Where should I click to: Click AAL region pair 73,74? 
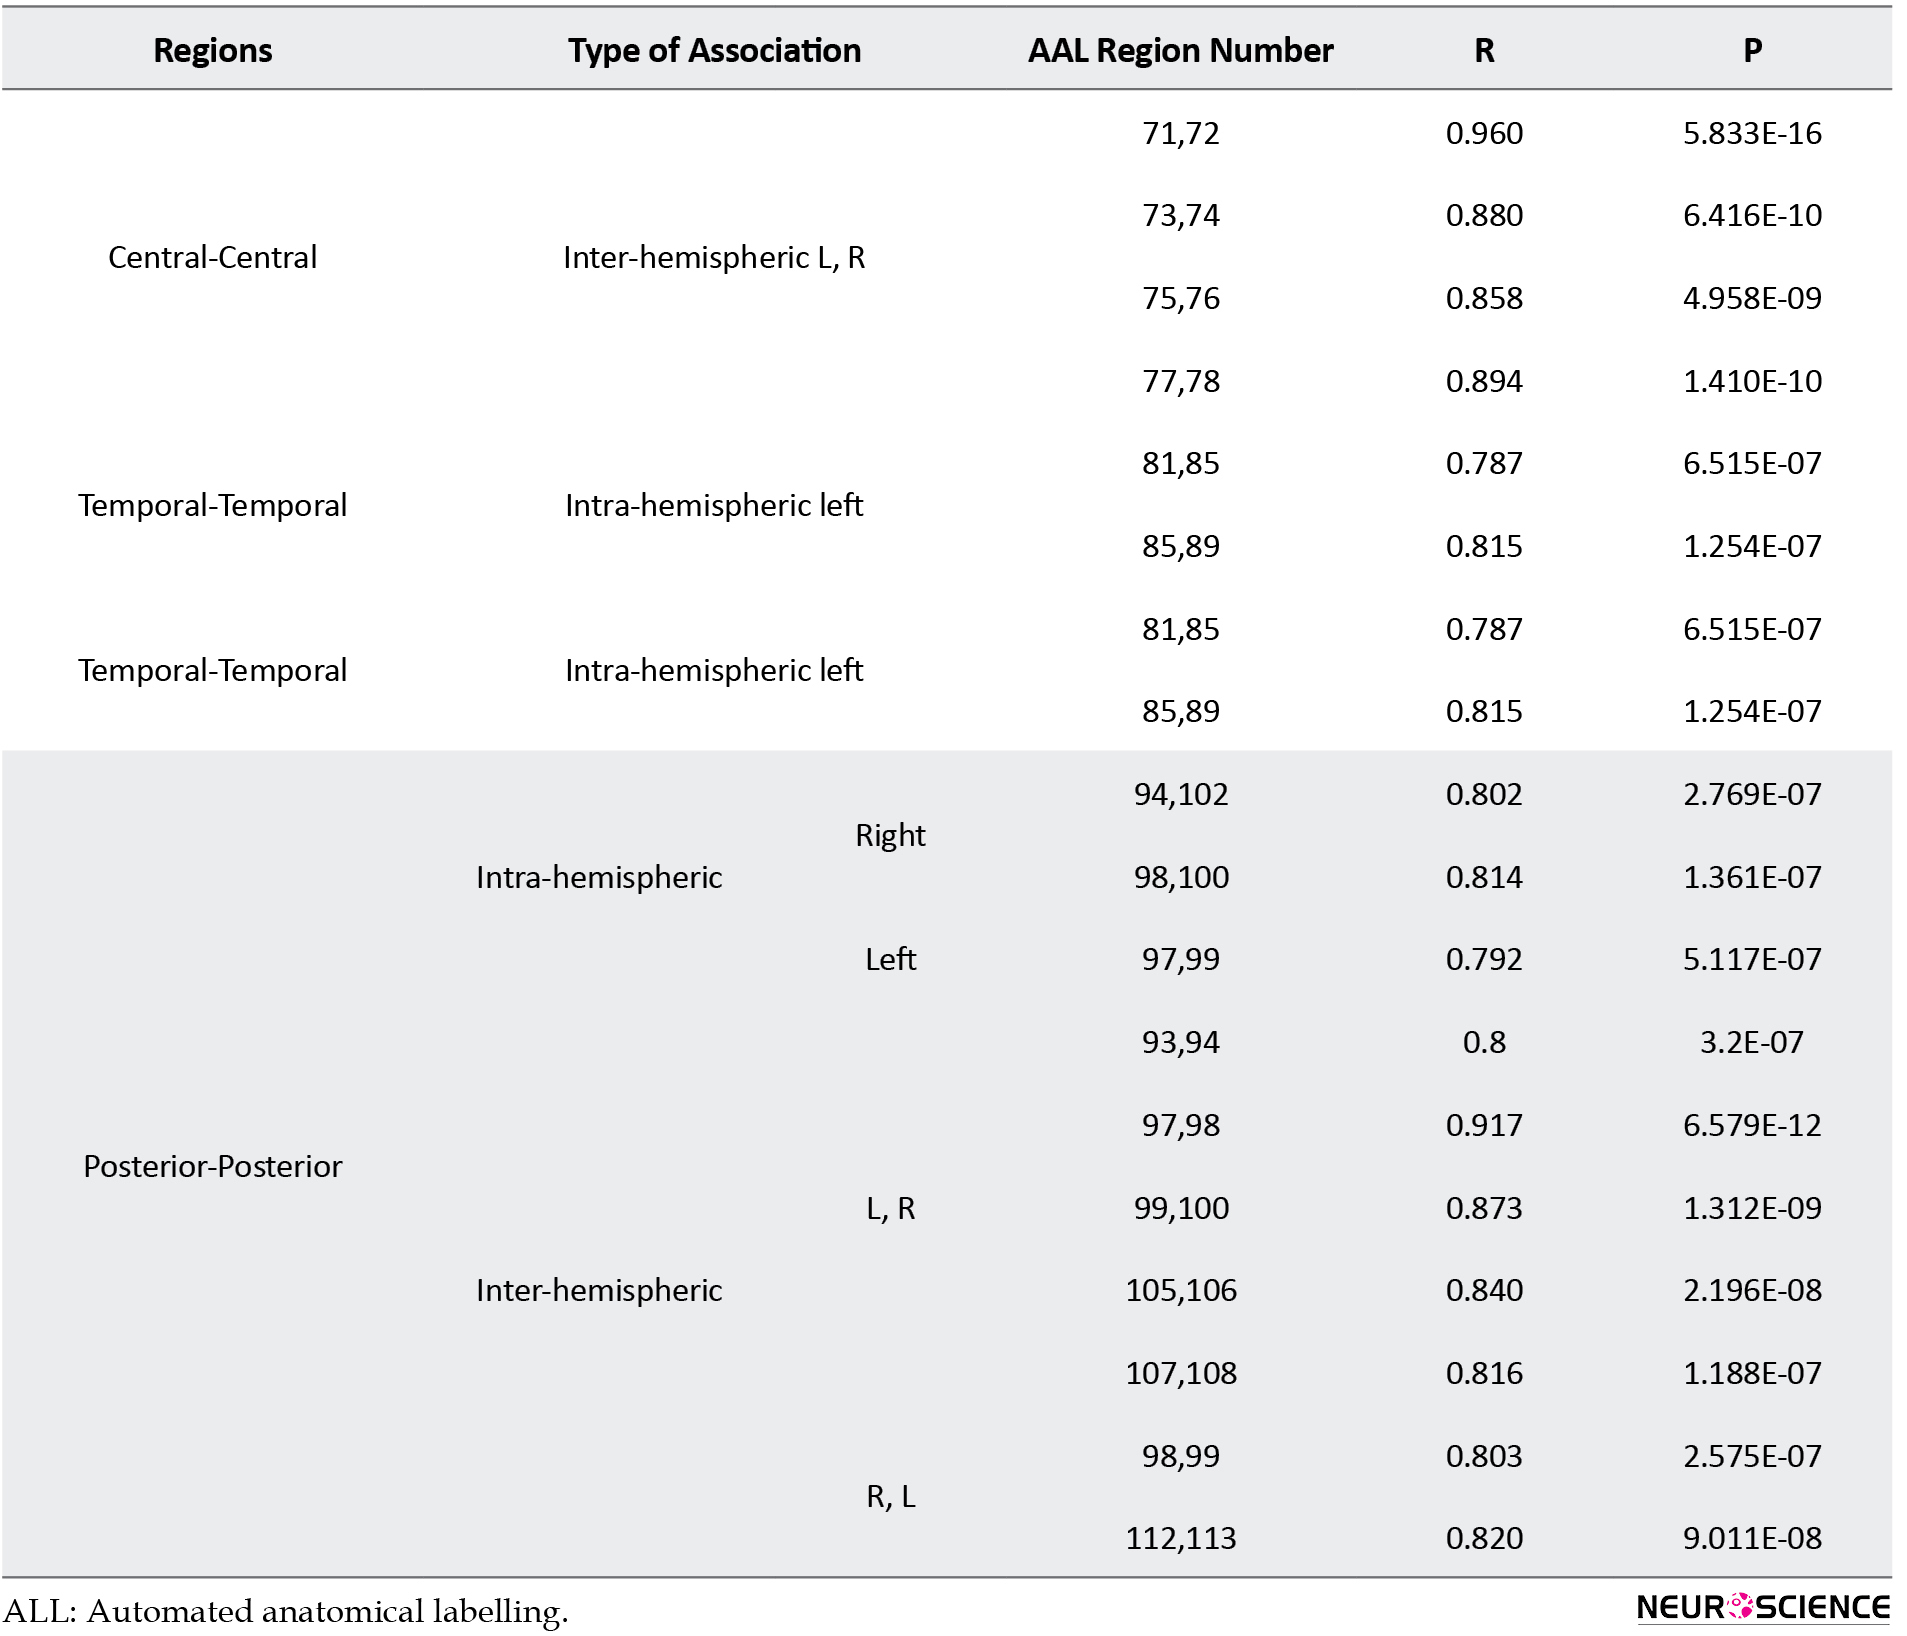click(x=1180, y=215)
